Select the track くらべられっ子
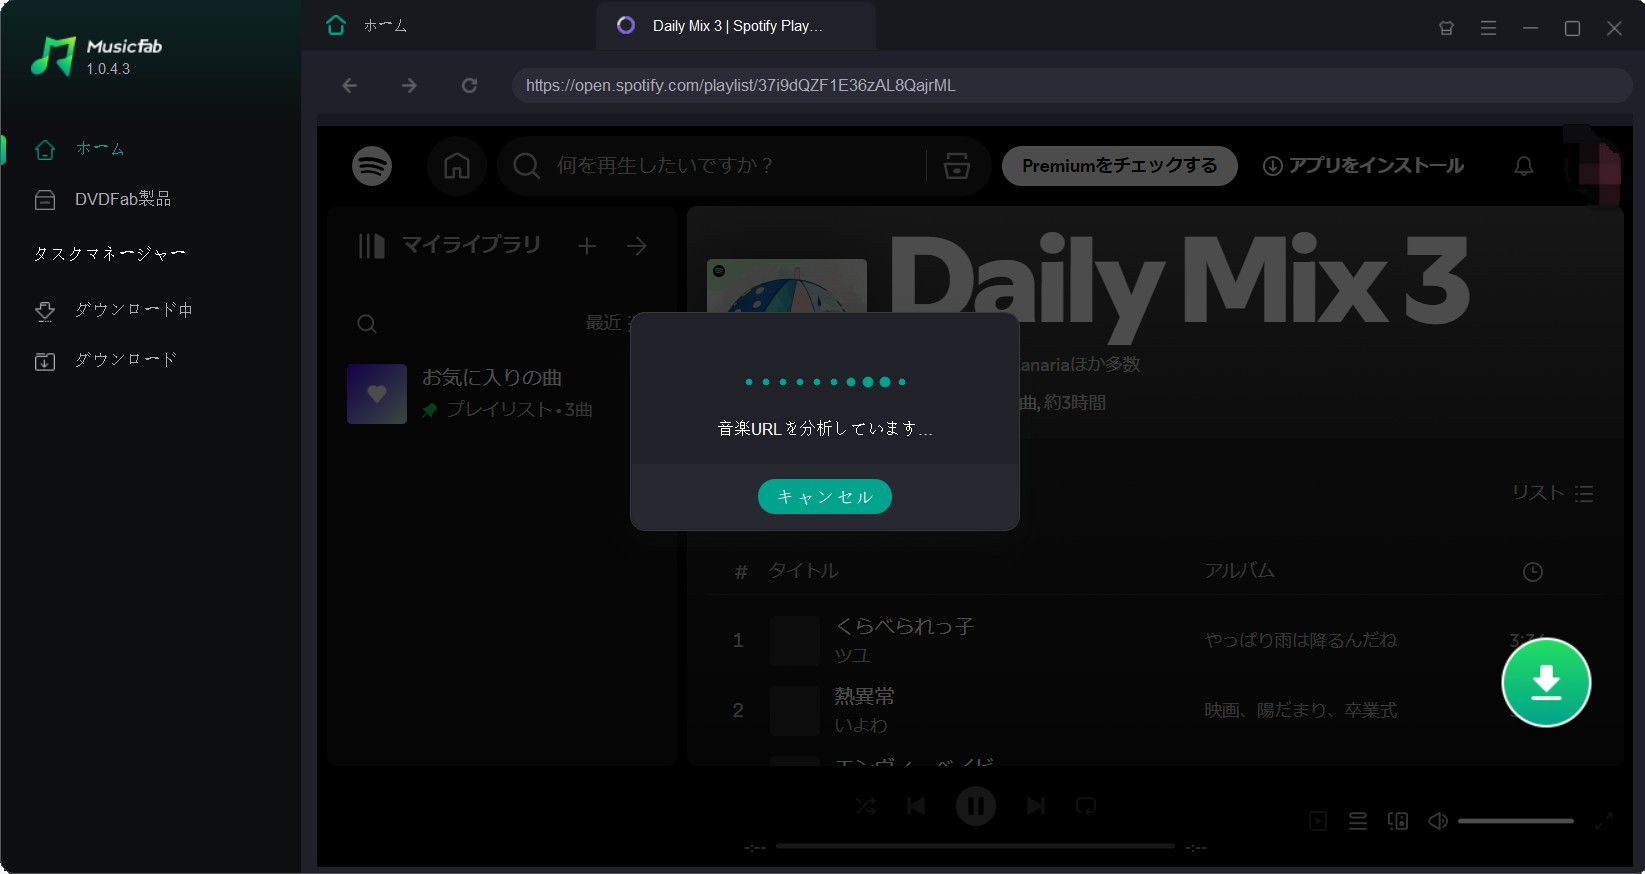1645x874 pixels. point(904,626)
